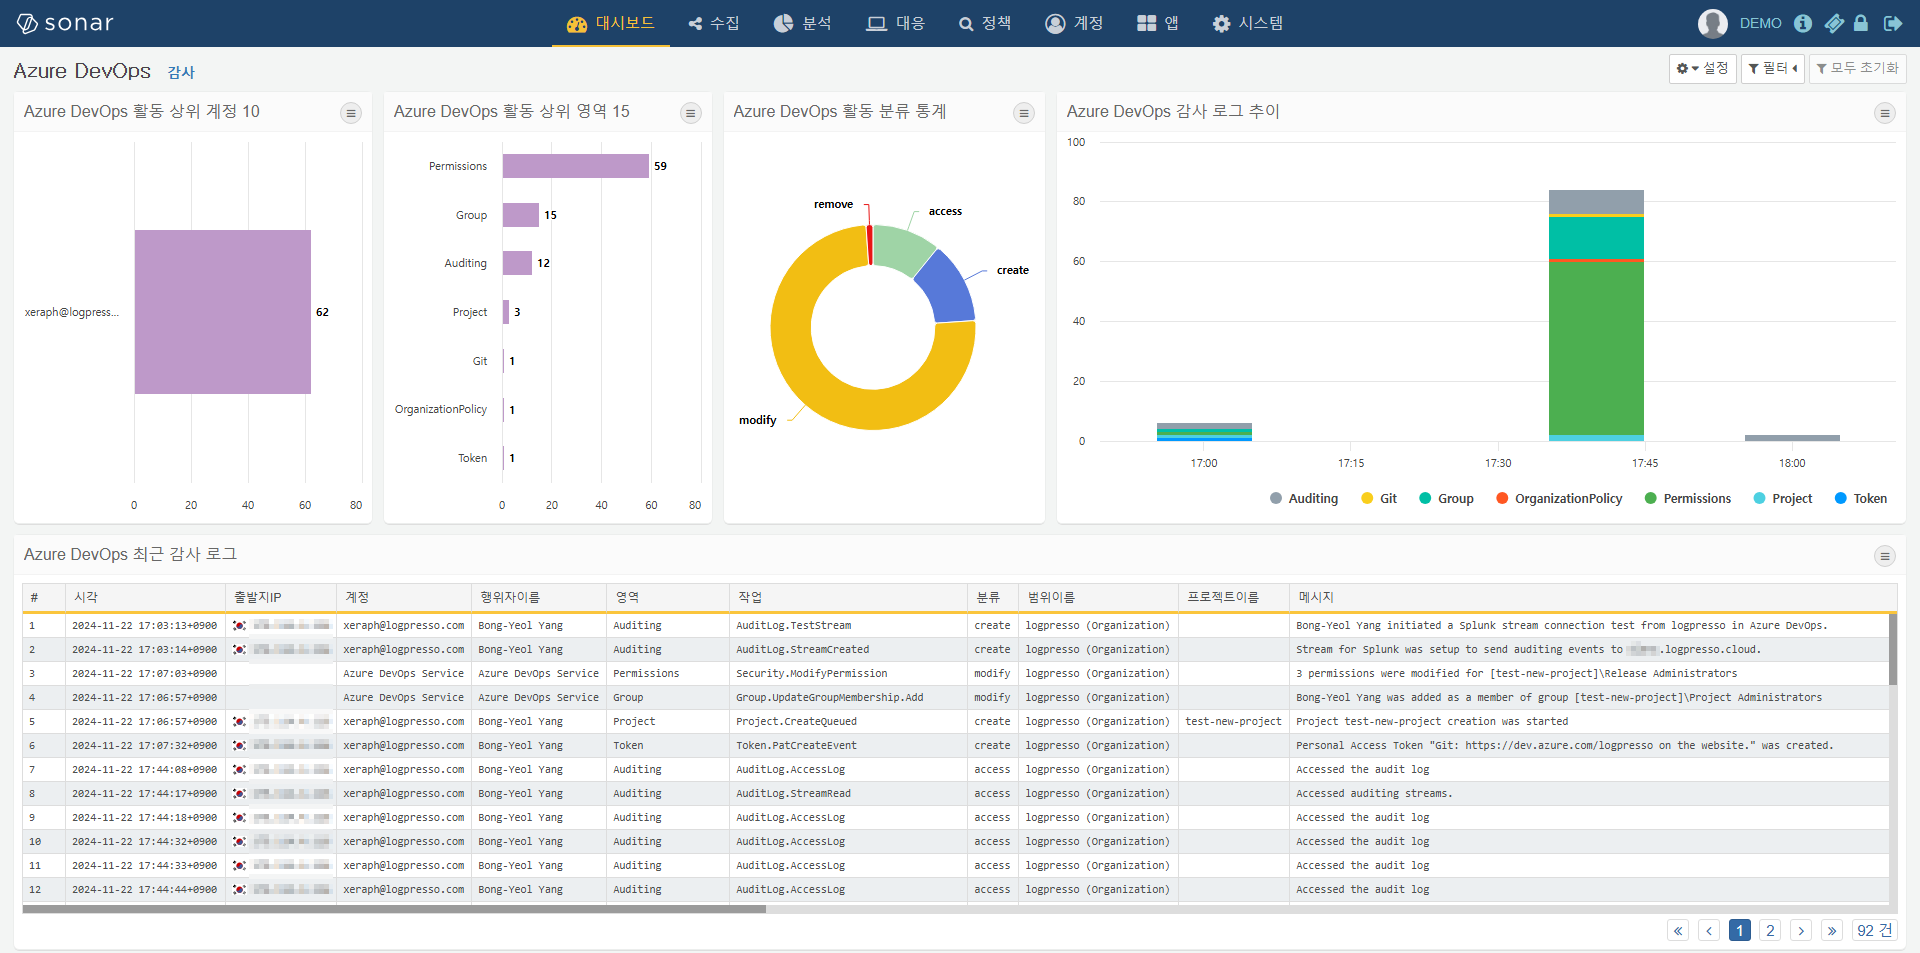Toggle Permissions legend series
This screenshot has height=953, width=1920.
(x=1688, y=498)
